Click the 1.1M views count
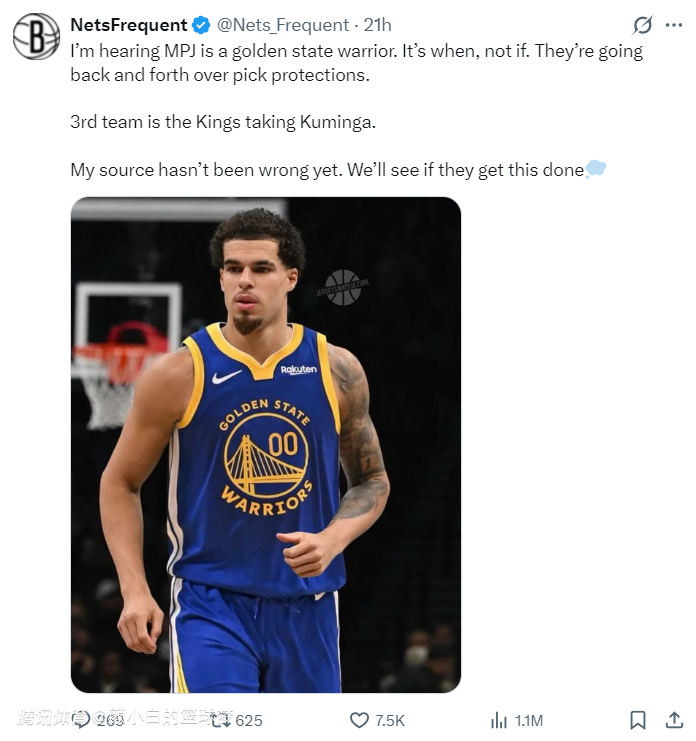Viewport: 696px width, 741px height. [529, 720]
